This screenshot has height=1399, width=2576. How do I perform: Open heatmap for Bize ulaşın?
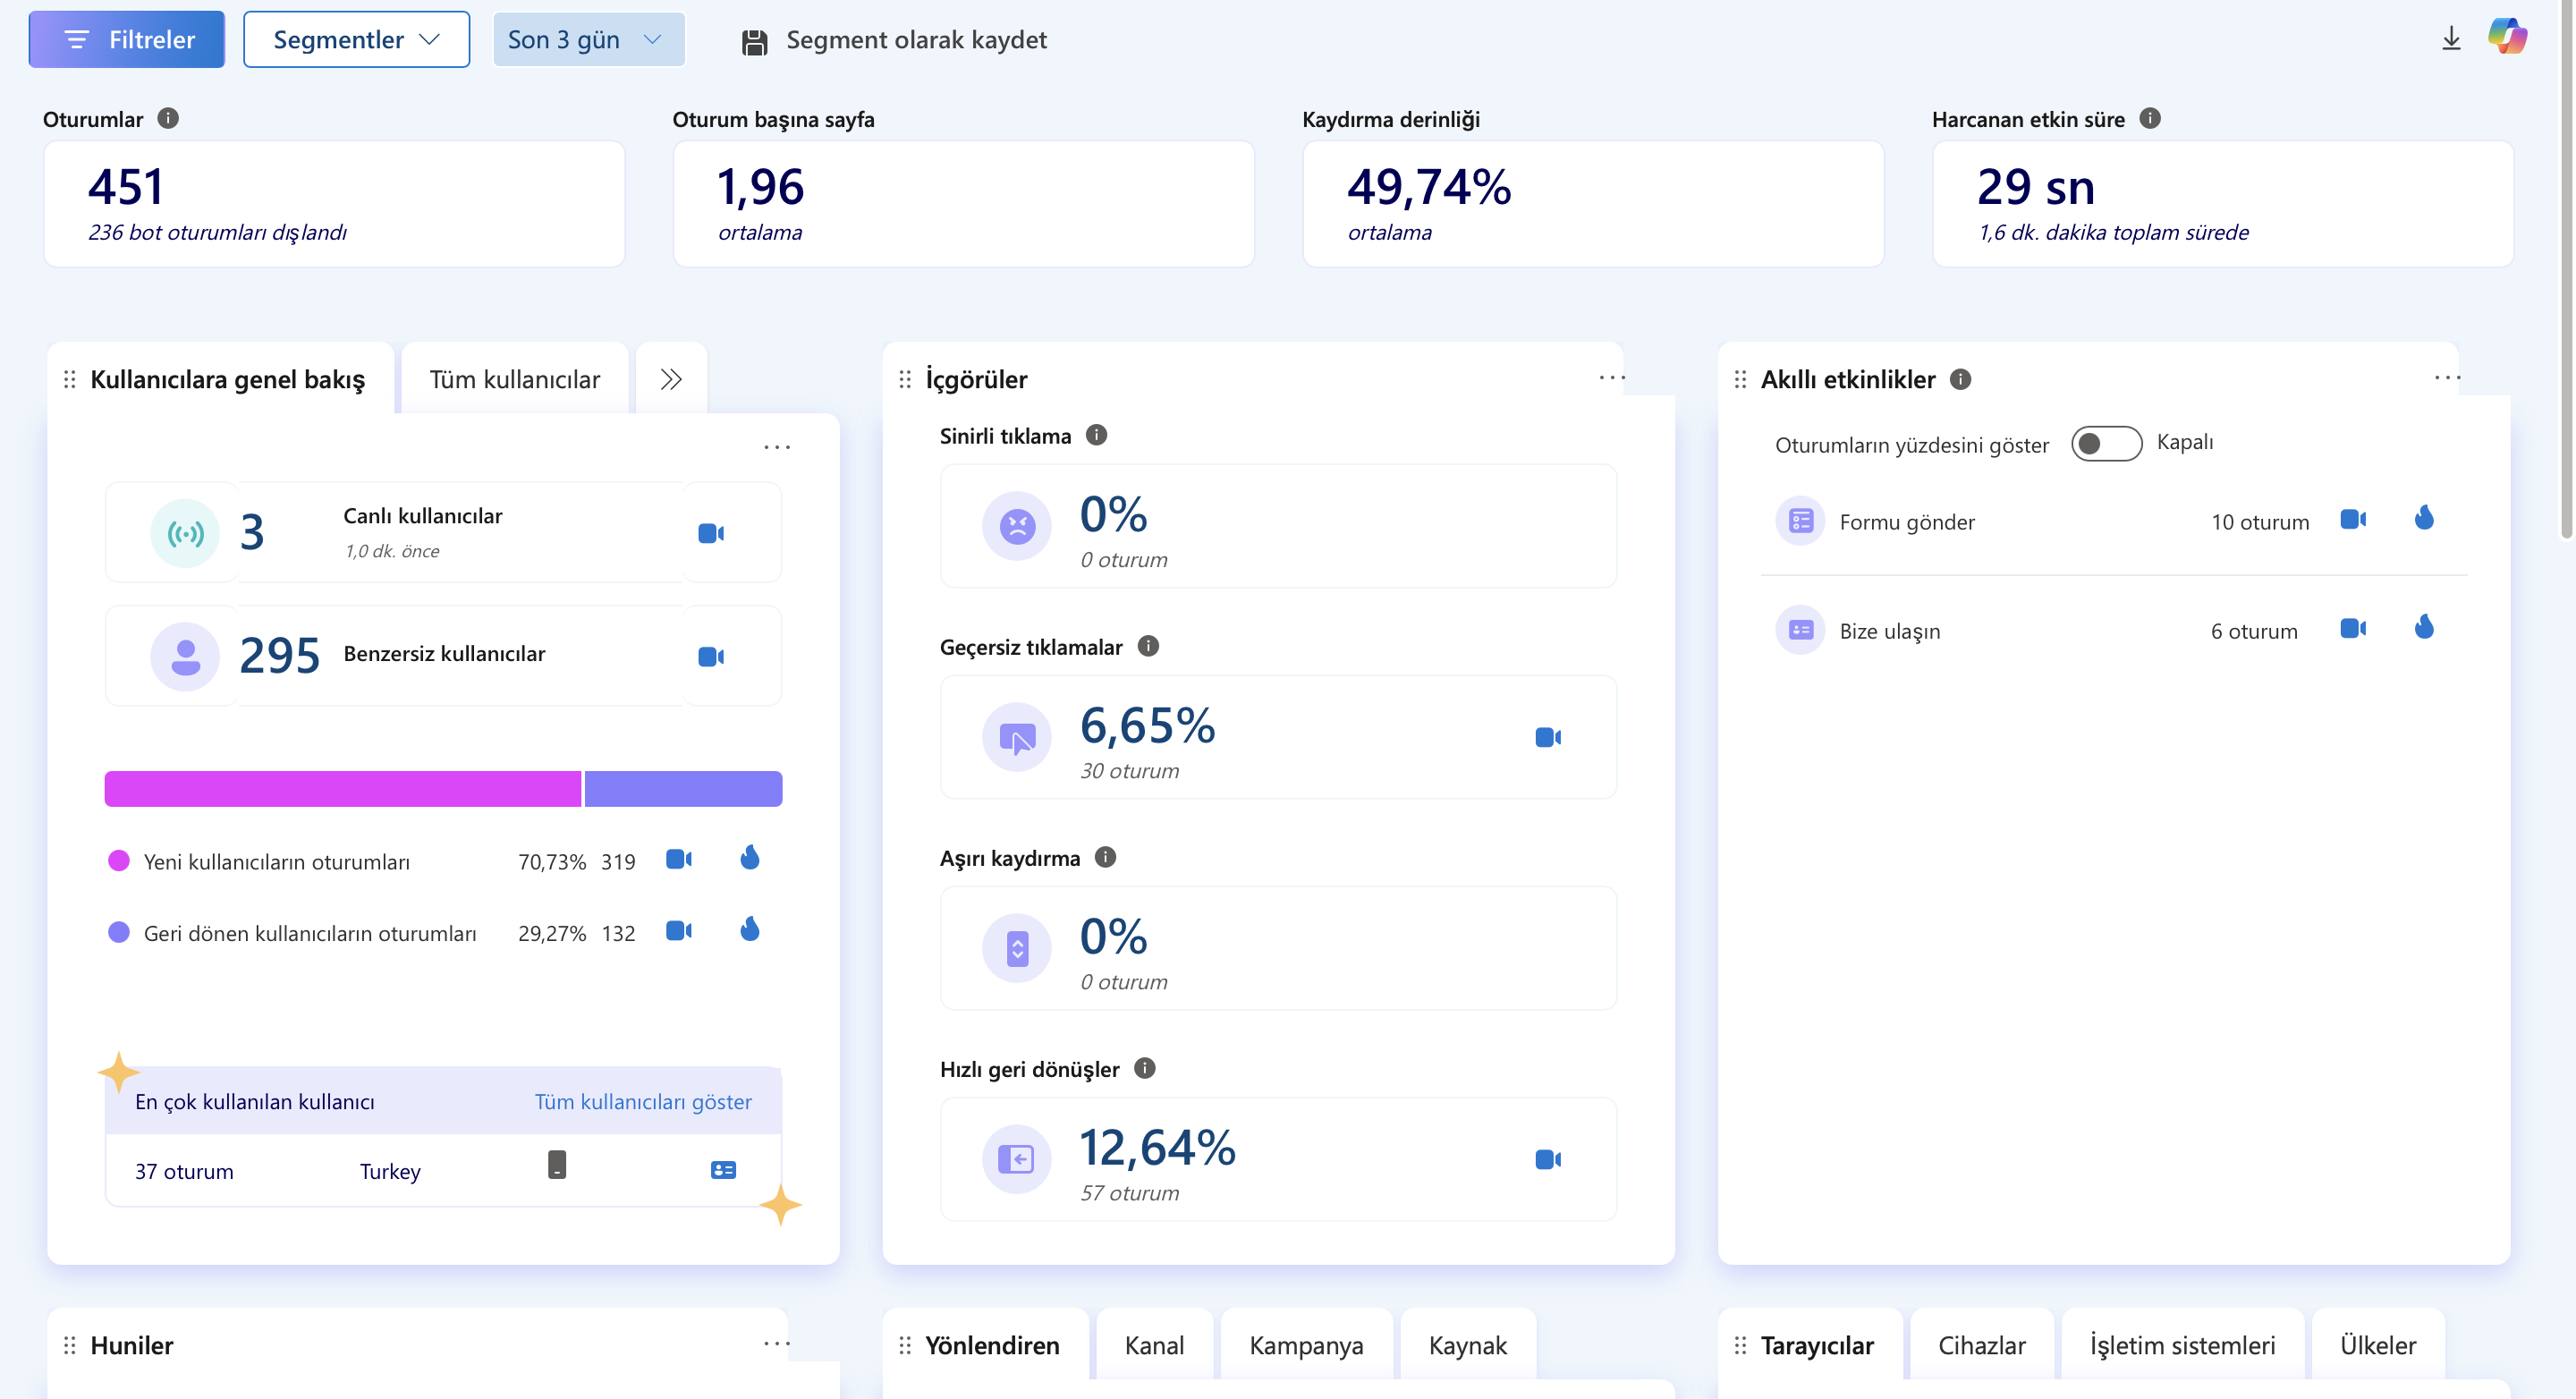click(x=2424, y=627)
